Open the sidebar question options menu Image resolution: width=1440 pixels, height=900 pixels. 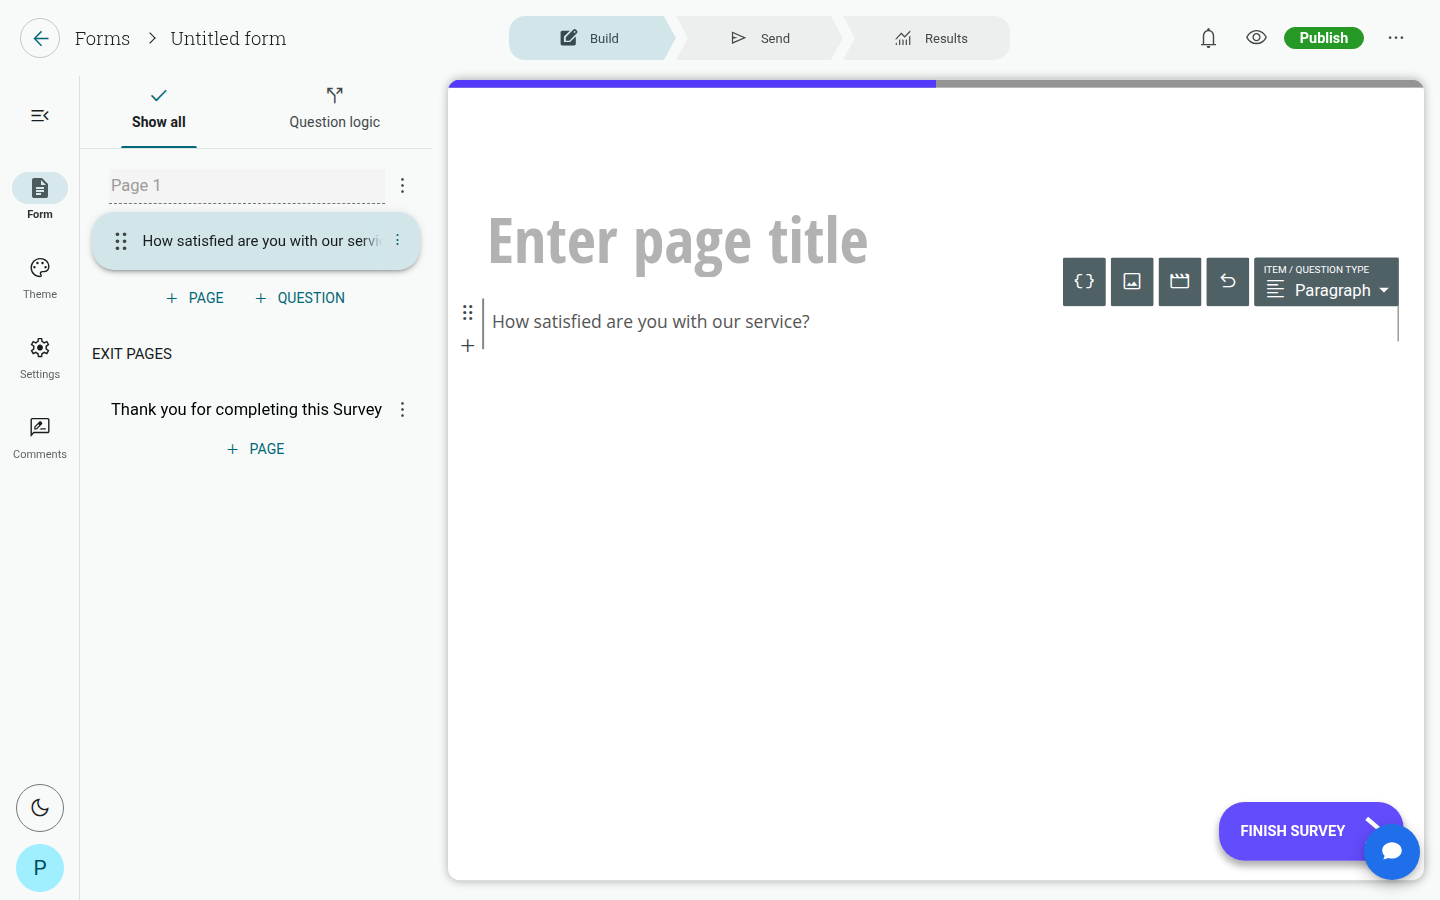[x=398, y=240]
